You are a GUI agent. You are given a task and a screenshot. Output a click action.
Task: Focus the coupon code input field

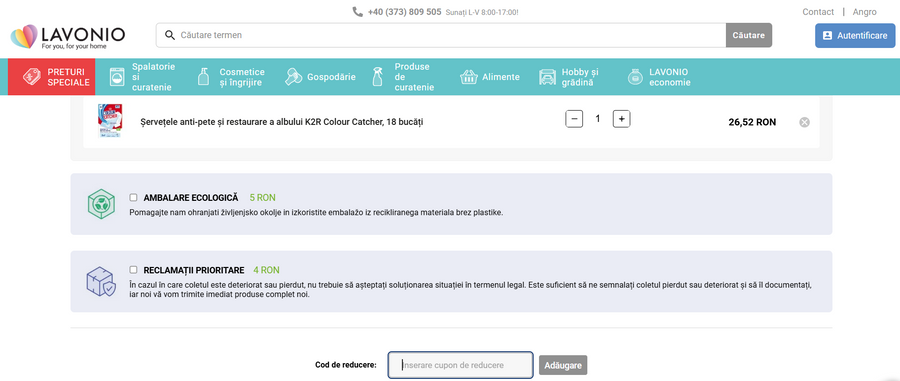(x=460, y=365)
